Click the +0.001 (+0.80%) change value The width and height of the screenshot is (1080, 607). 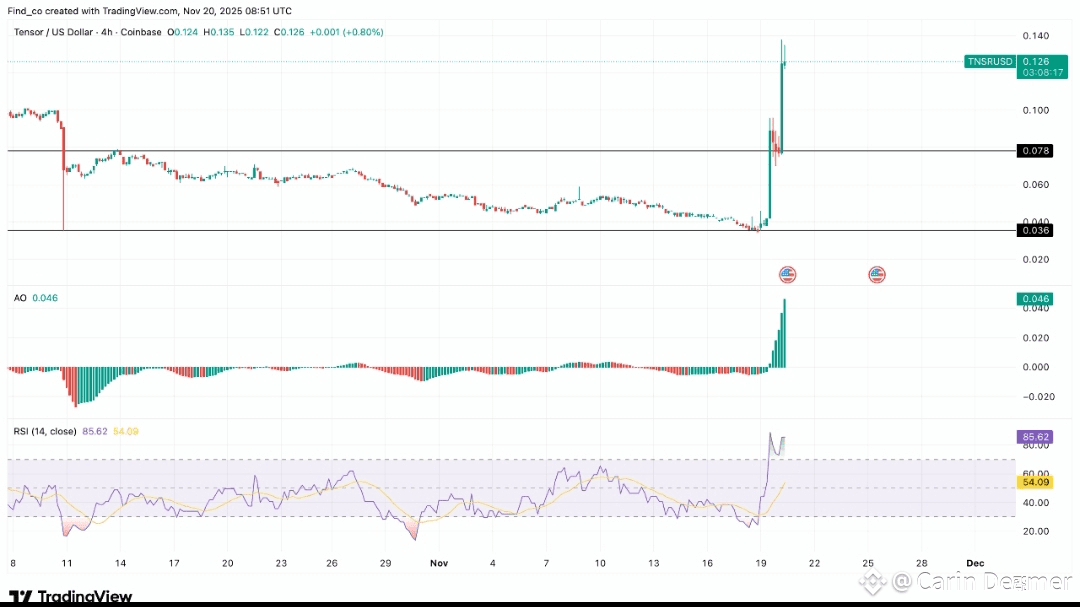(346, 32)
